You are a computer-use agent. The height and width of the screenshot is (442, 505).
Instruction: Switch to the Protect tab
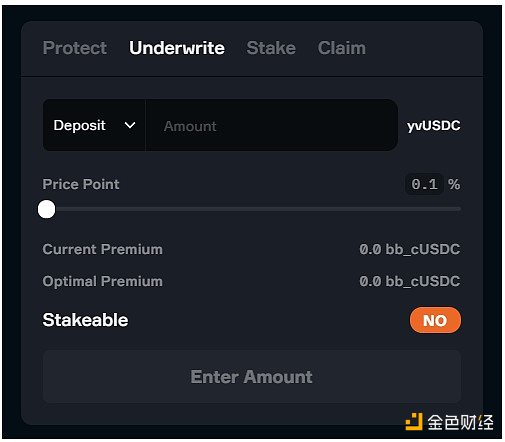[75, 48]
